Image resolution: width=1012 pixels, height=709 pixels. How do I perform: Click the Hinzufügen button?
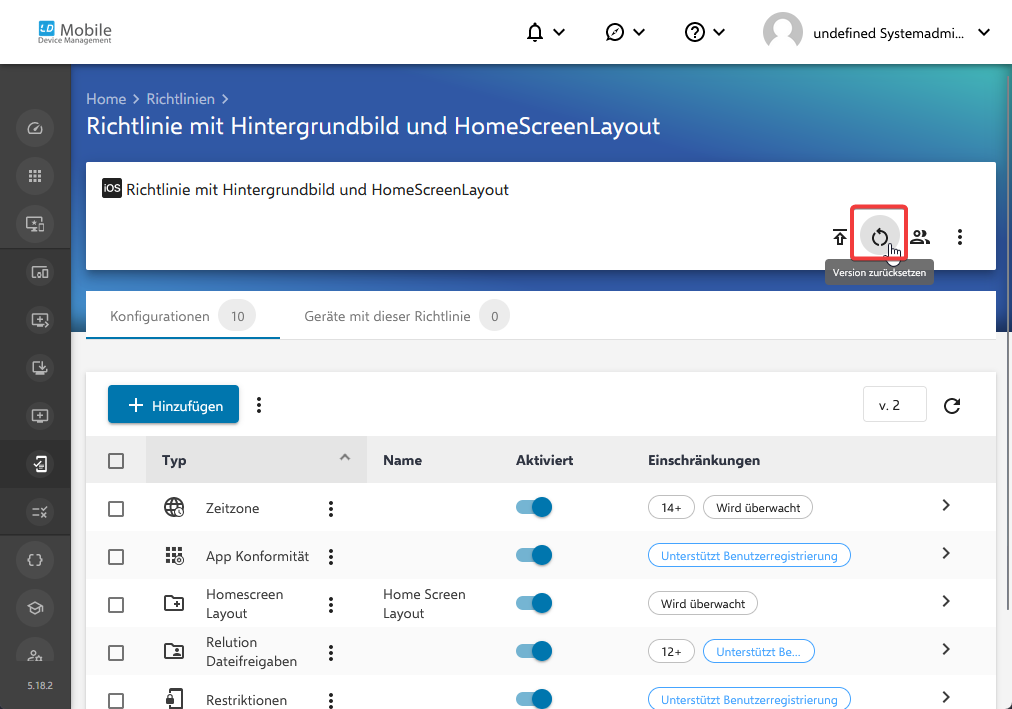pyautogui.click(x=173, y=404)
